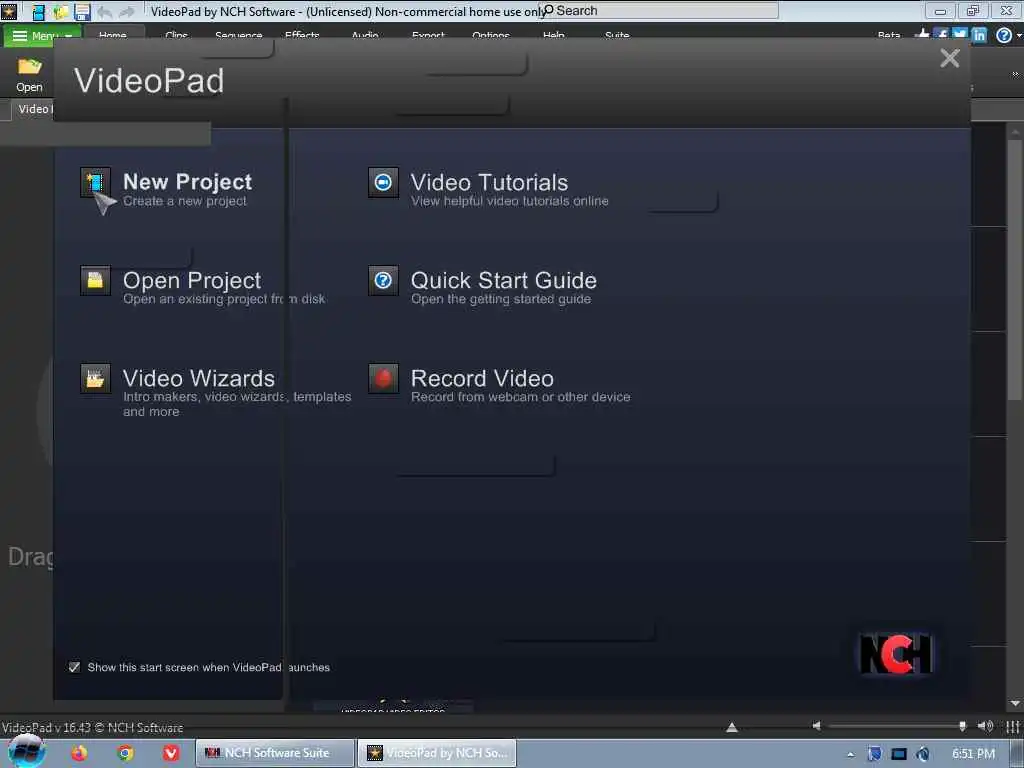Launch Video Wizards option
Screen dimensions: 1024x768
click(199, 378)
